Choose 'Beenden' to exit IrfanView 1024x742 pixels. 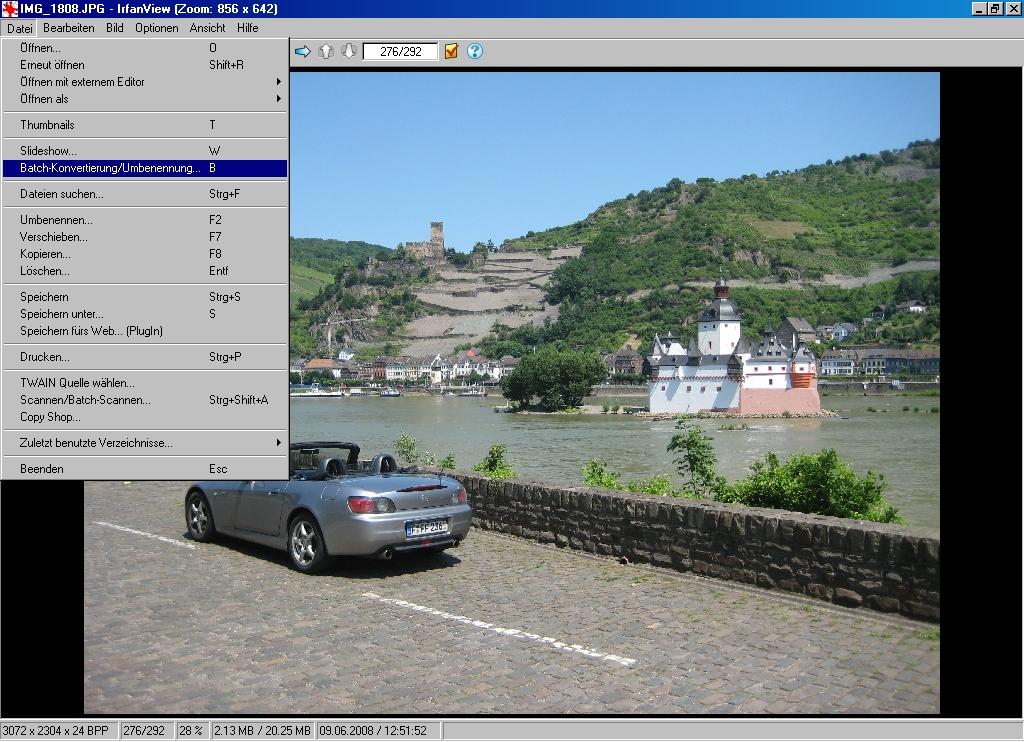tap(42, 469)
